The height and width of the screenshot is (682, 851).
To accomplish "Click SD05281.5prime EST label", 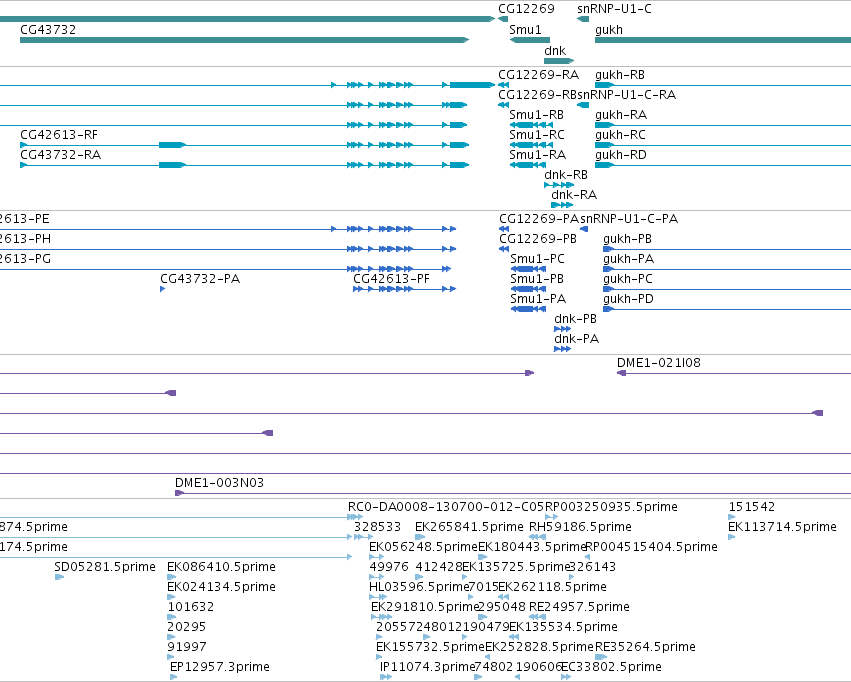I will click(105, 567).
